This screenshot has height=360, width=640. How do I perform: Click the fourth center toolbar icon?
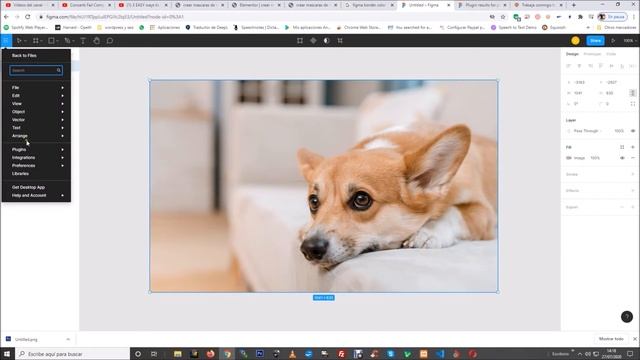point(340,40)
